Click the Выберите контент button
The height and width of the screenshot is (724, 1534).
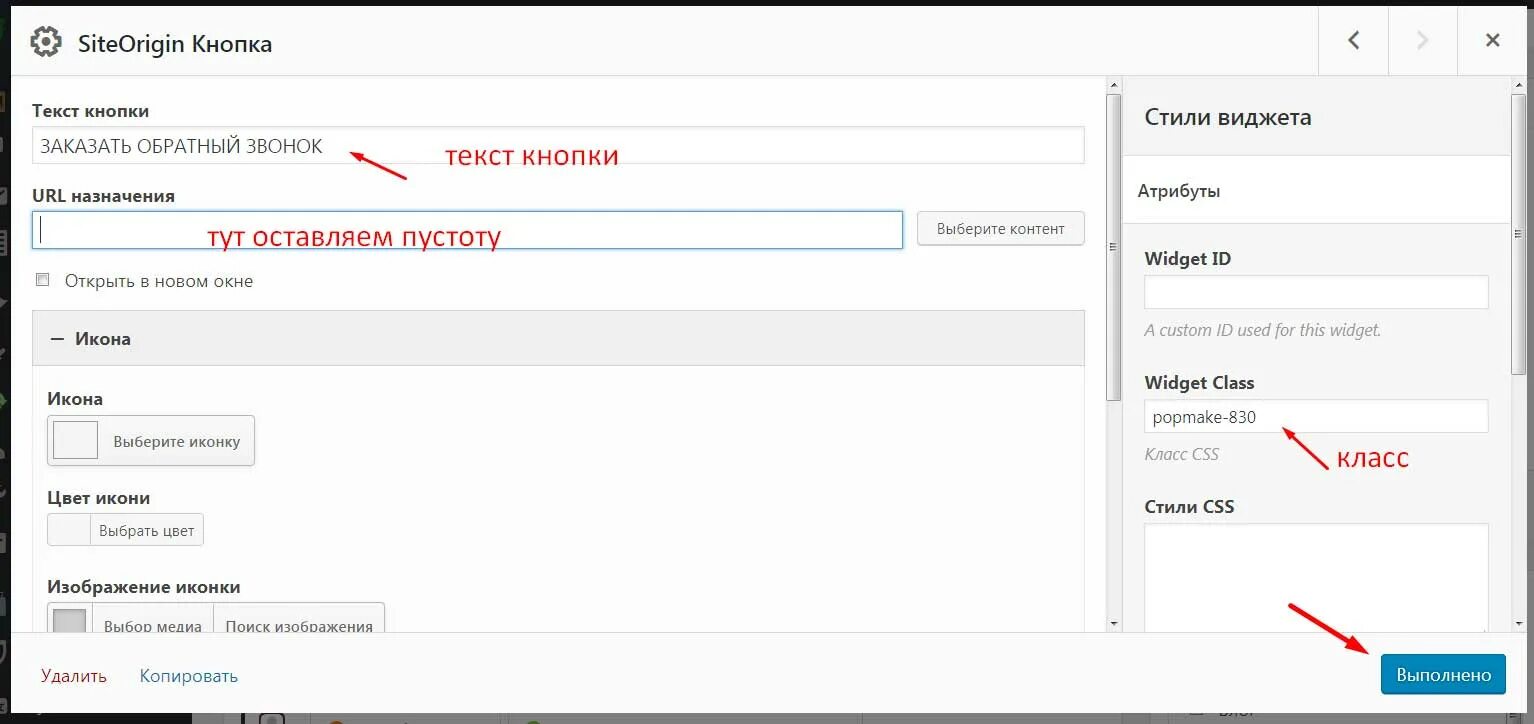click(x=1001, y=229)
